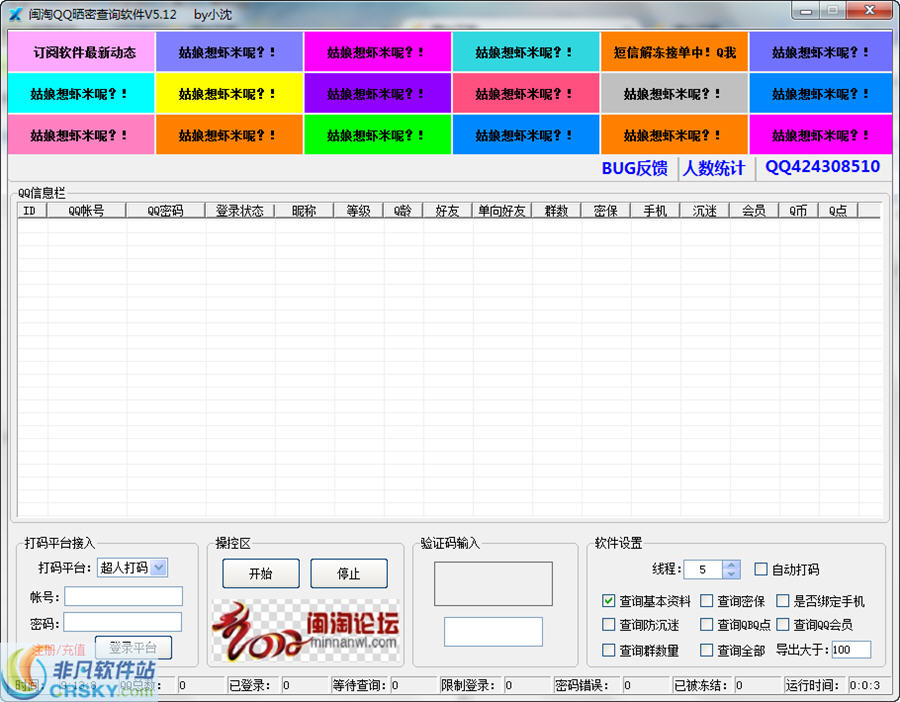Click the 已被冻结 count field
The width and height of the screenshot is (900, 702).
tap(758, 685)
